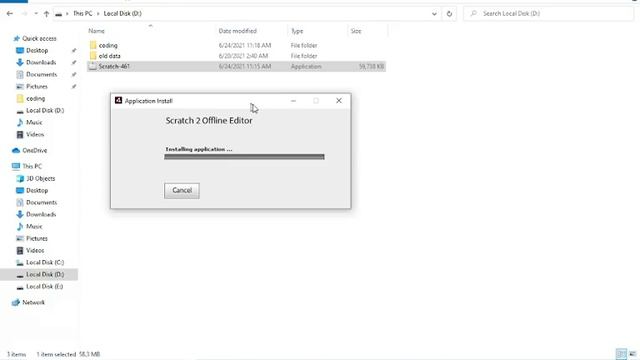Open pinned Documents under Quick access
This screenshot has height=360, width=640.
[41, 75]
